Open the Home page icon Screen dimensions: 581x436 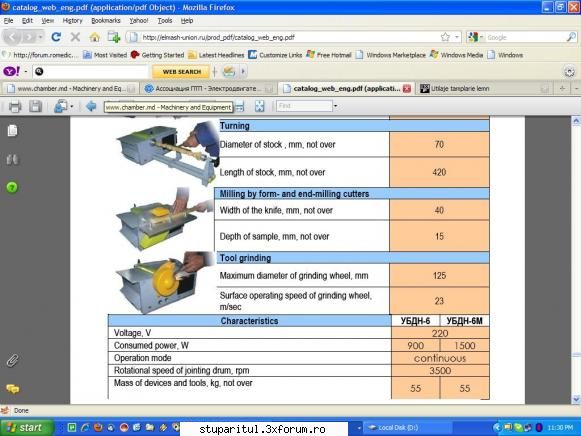[94, 37]
